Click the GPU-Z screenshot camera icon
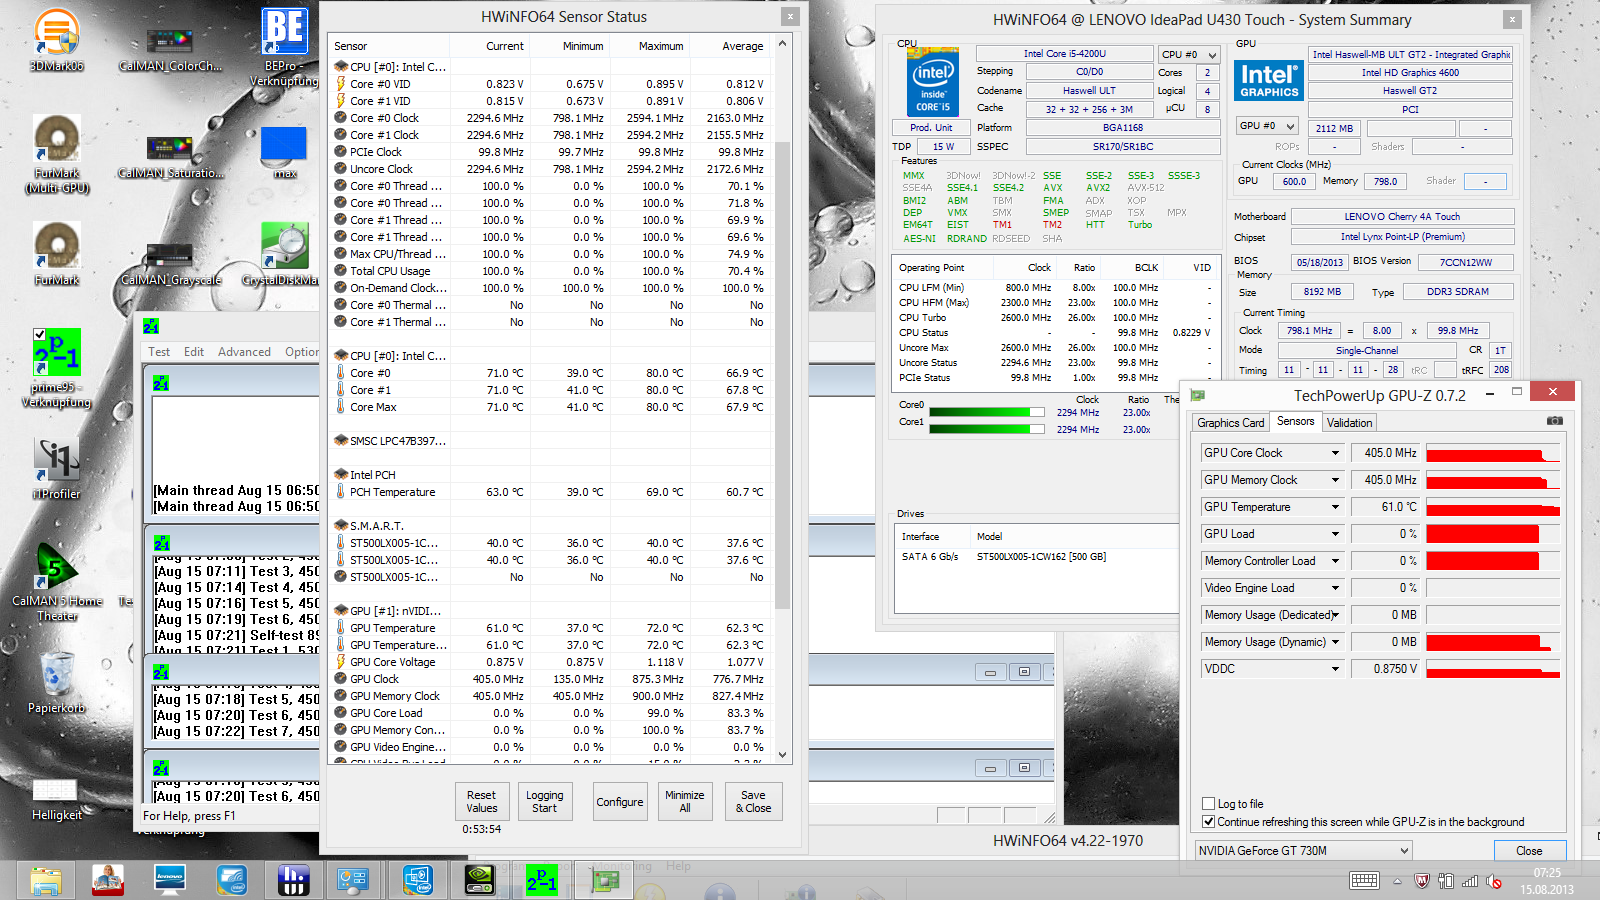1600x900 pixels. pos(1554,422)
